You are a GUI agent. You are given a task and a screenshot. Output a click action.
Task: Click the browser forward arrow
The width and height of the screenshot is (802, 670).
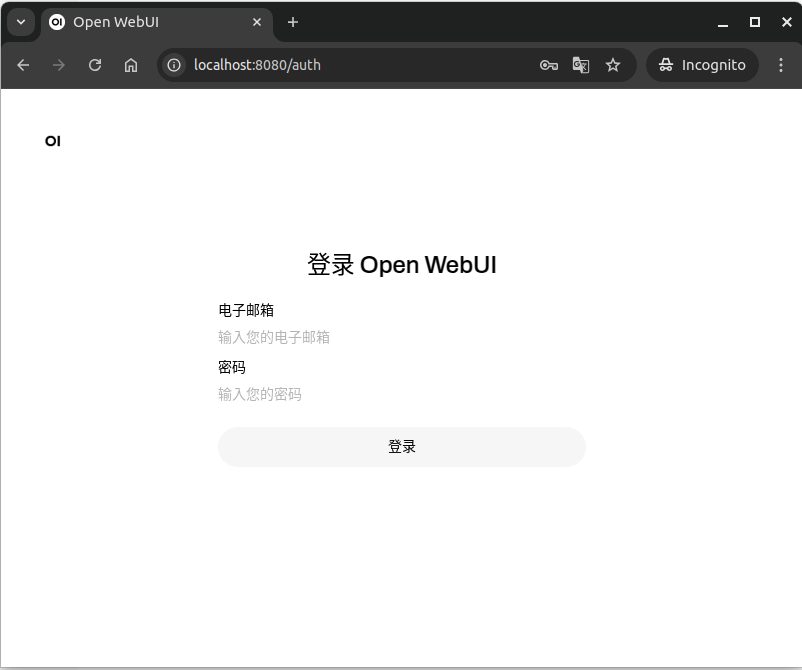coord(59,65)
